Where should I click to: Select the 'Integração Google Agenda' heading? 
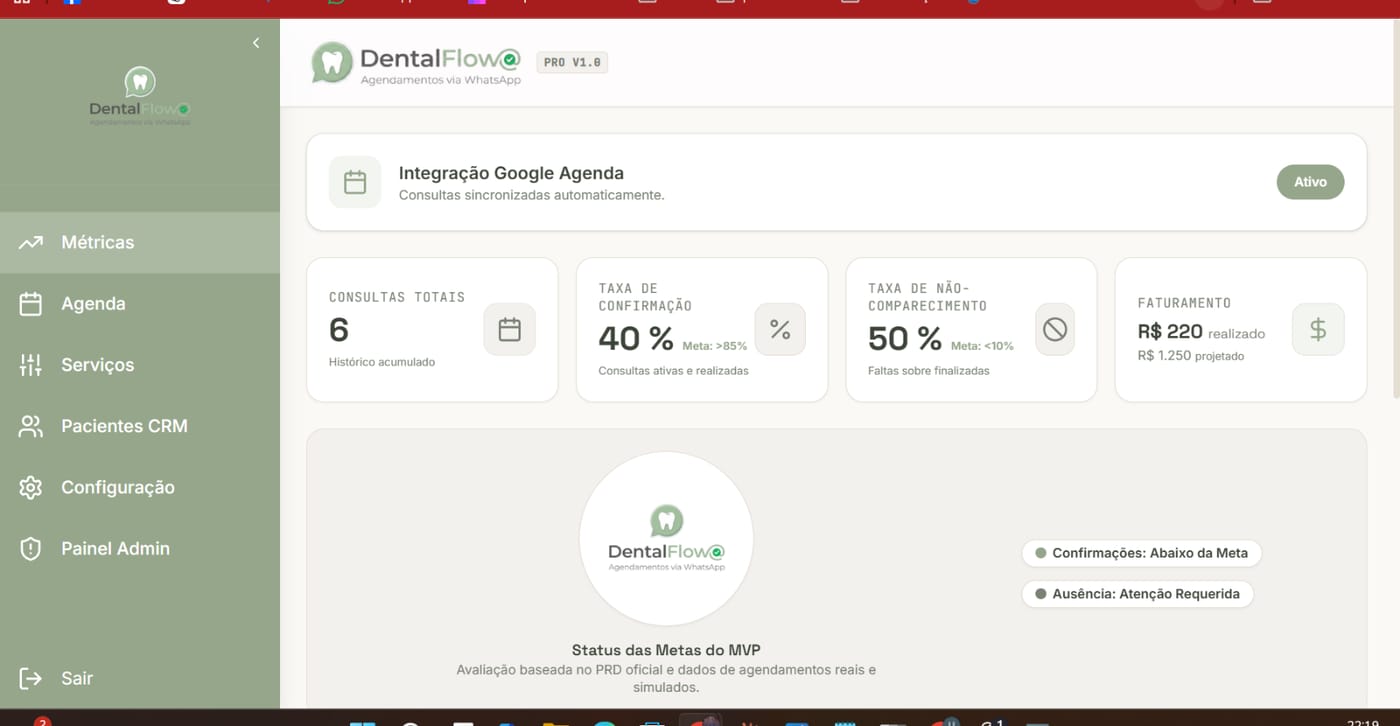pyautogui.click(x=511, y=173)
